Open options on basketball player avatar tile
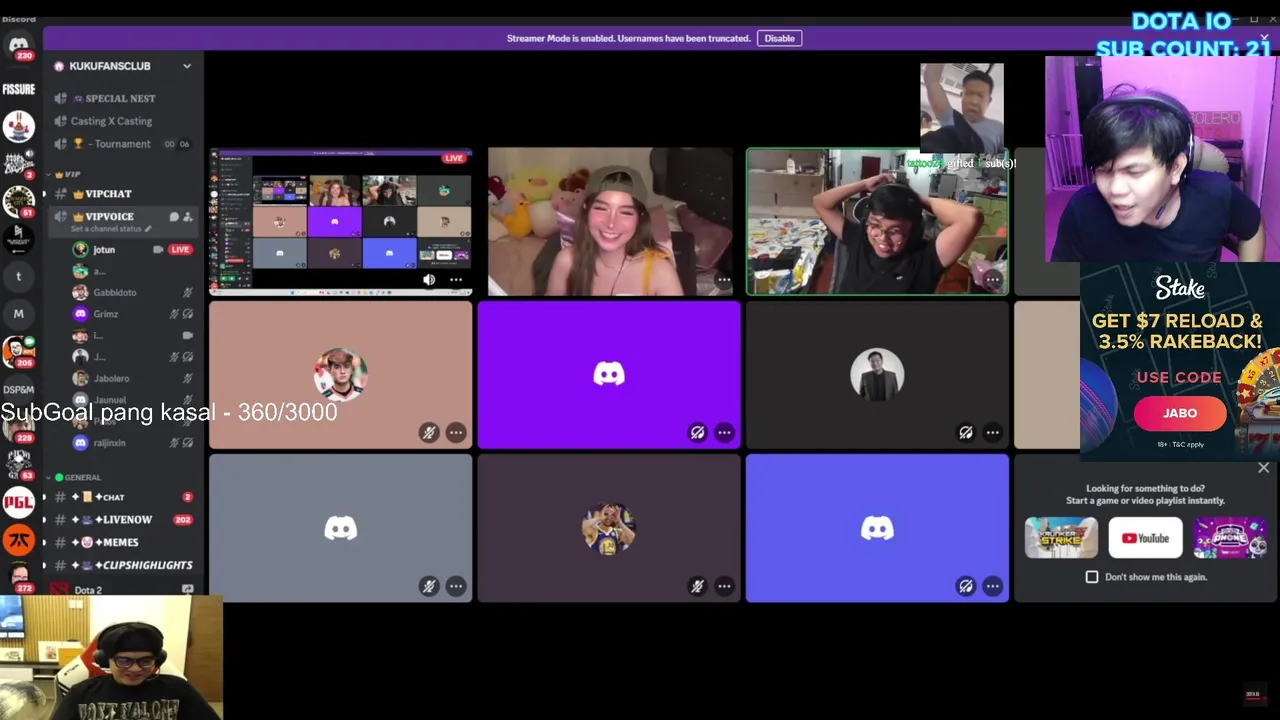The image size is (1280, 720). click(724, 586)
